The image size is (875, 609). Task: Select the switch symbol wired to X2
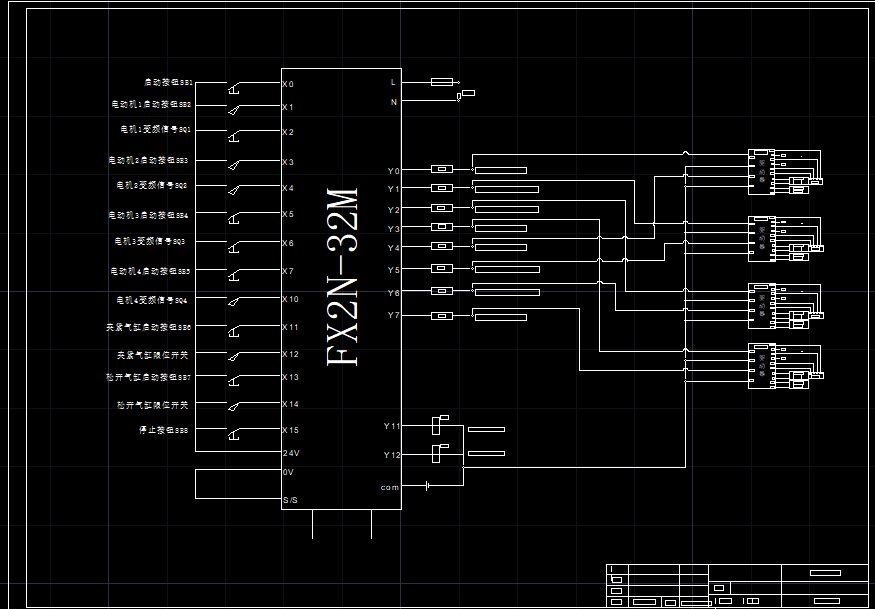234,136
